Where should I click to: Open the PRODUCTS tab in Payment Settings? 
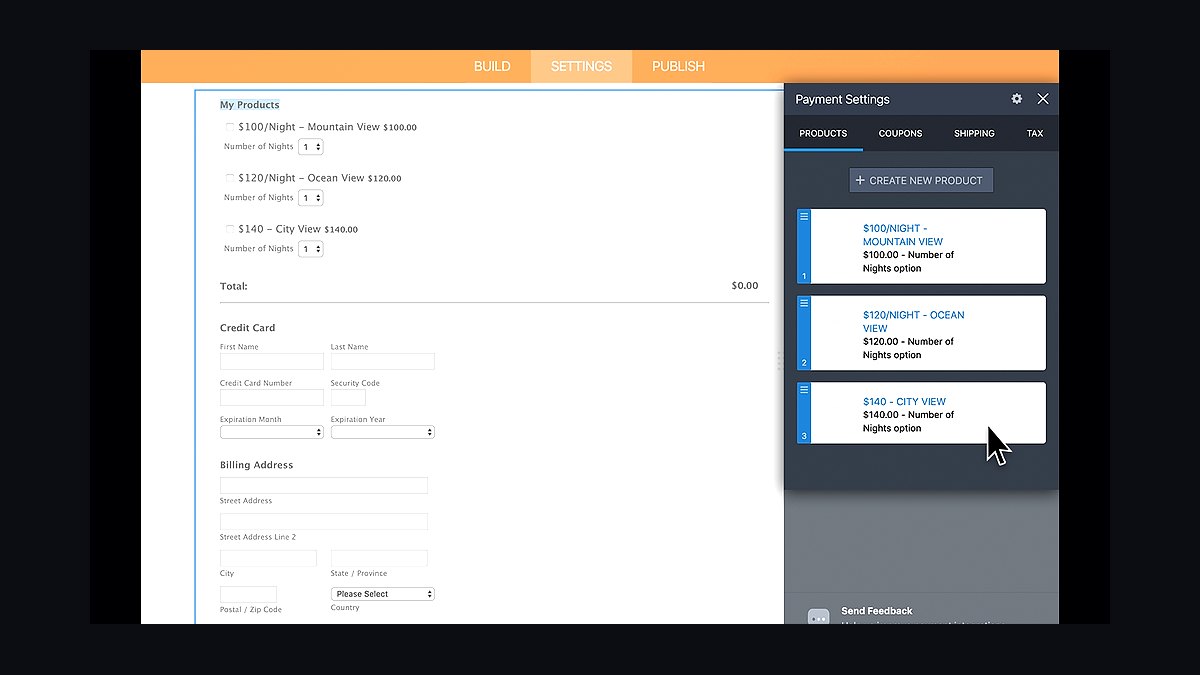click(823, 133)
